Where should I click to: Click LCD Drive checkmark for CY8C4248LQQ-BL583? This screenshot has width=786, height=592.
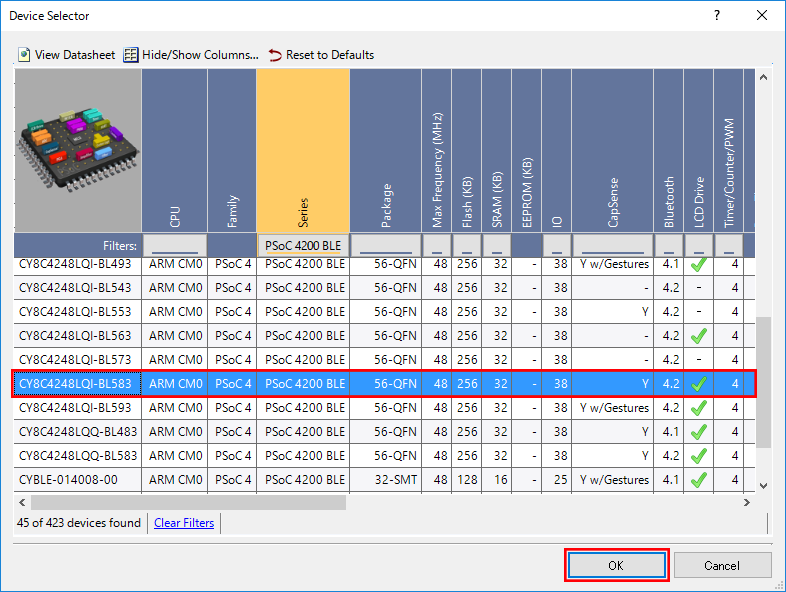[698, 456]
